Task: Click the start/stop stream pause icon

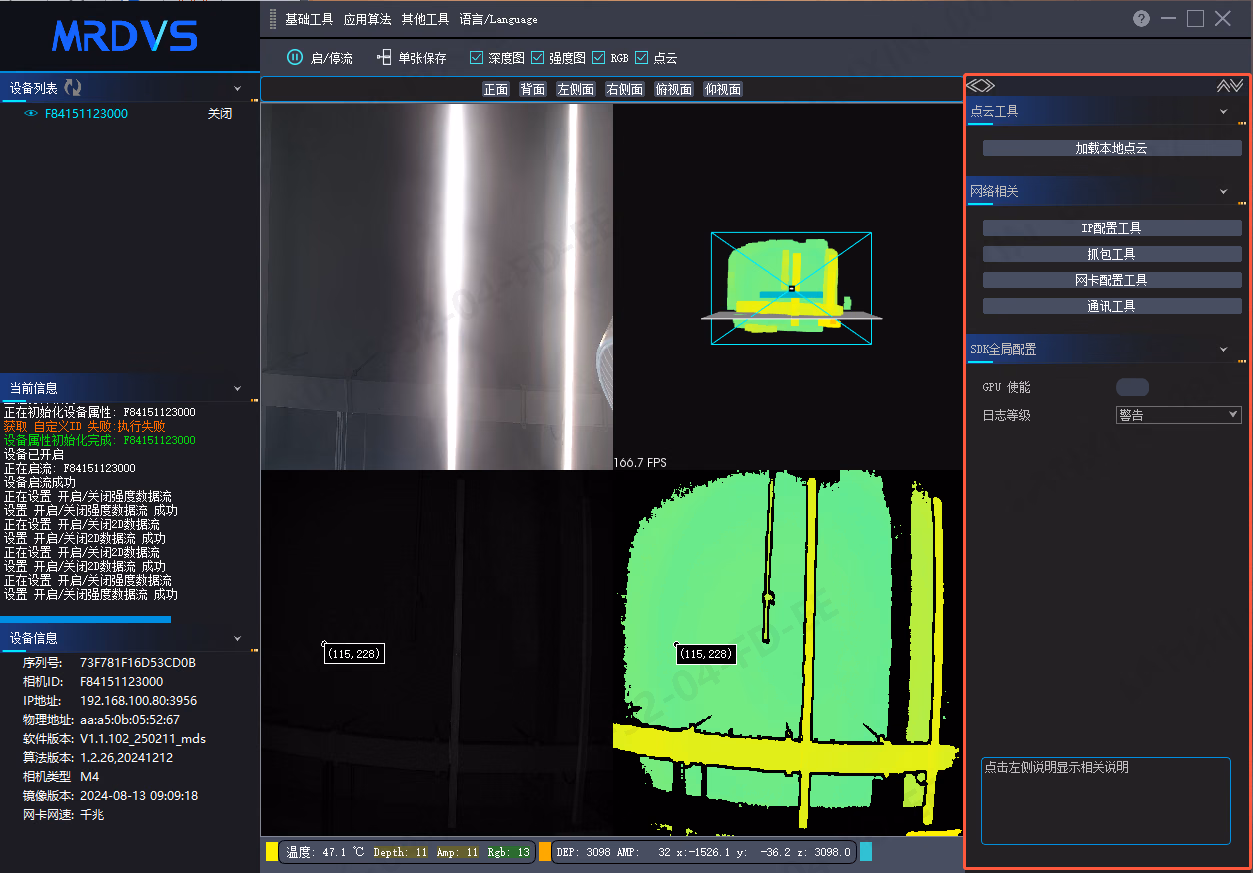Action: 295,58
